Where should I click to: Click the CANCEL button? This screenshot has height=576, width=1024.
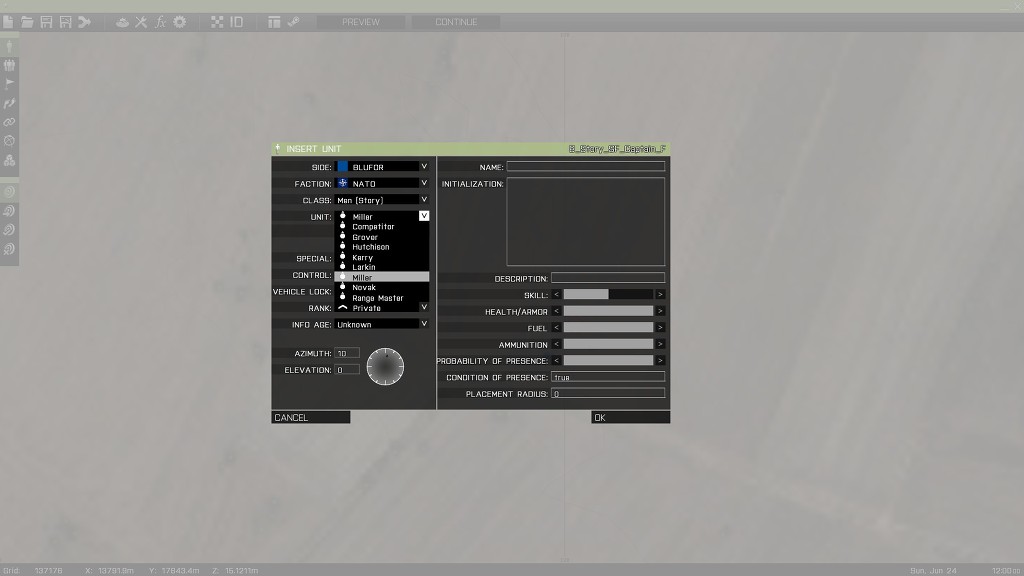[x=310, y=417]
